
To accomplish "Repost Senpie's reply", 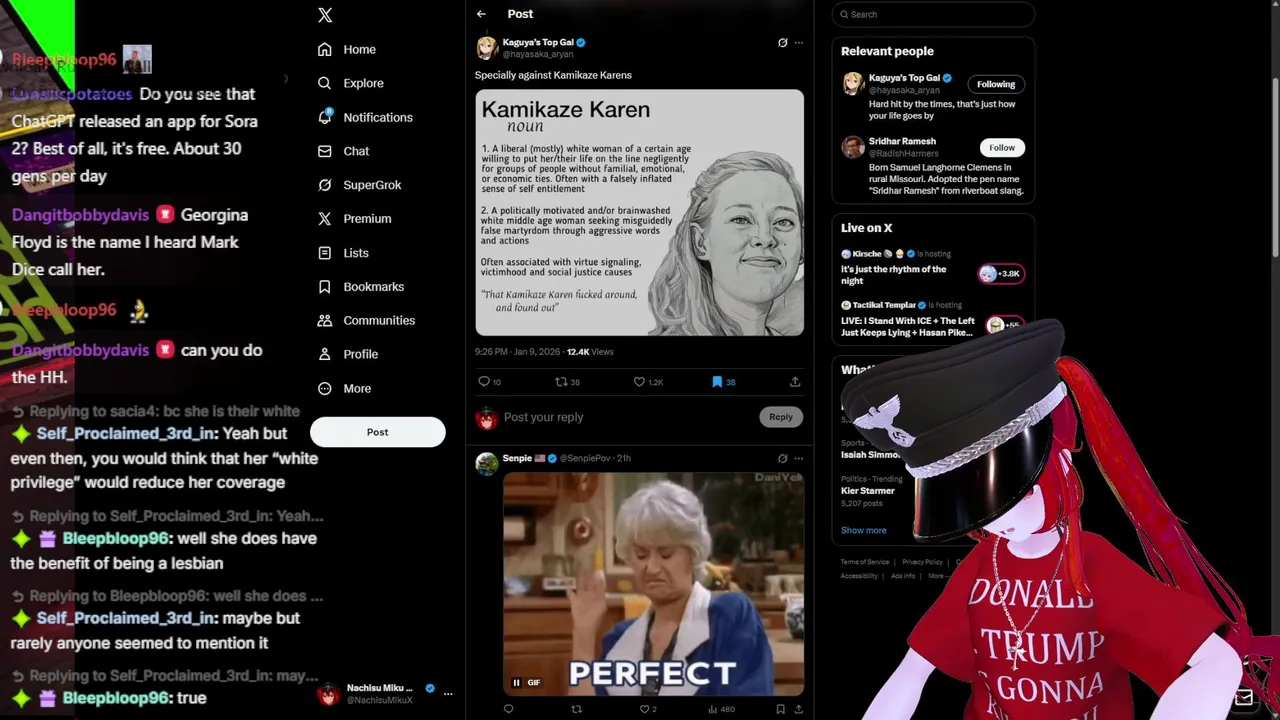I will [x=576, y=709].
